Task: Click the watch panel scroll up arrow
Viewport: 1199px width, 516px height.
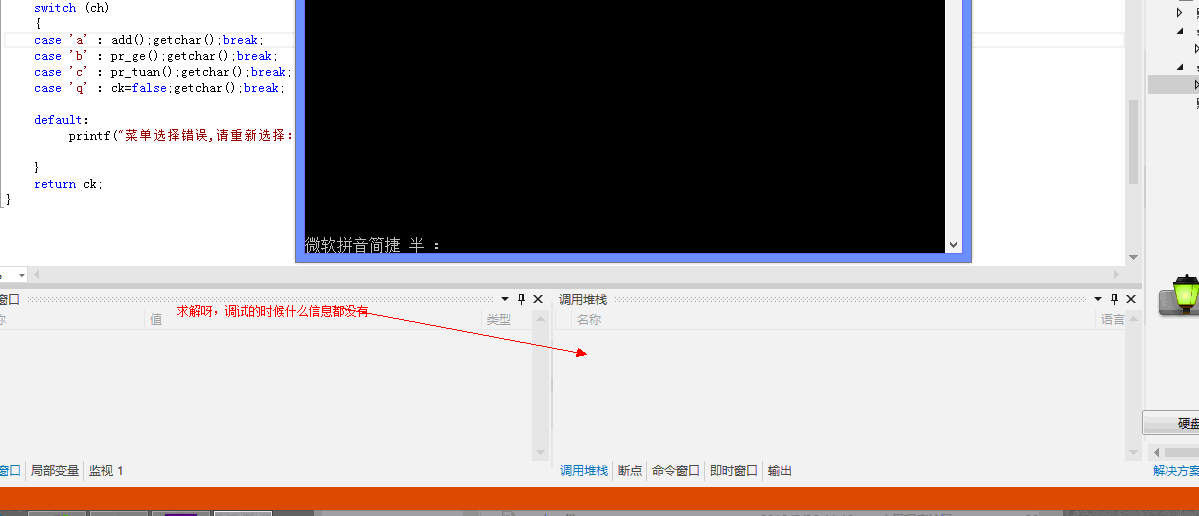Action: coord(541,320)
